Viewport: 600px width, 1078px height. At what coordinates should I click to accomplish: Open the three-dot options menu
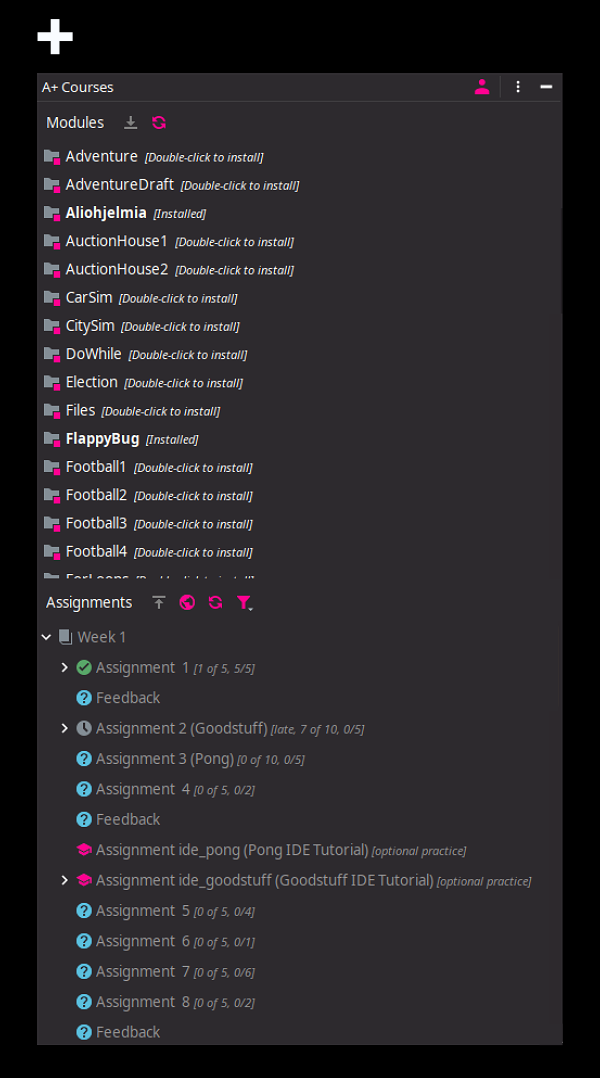tap(518, 87)
